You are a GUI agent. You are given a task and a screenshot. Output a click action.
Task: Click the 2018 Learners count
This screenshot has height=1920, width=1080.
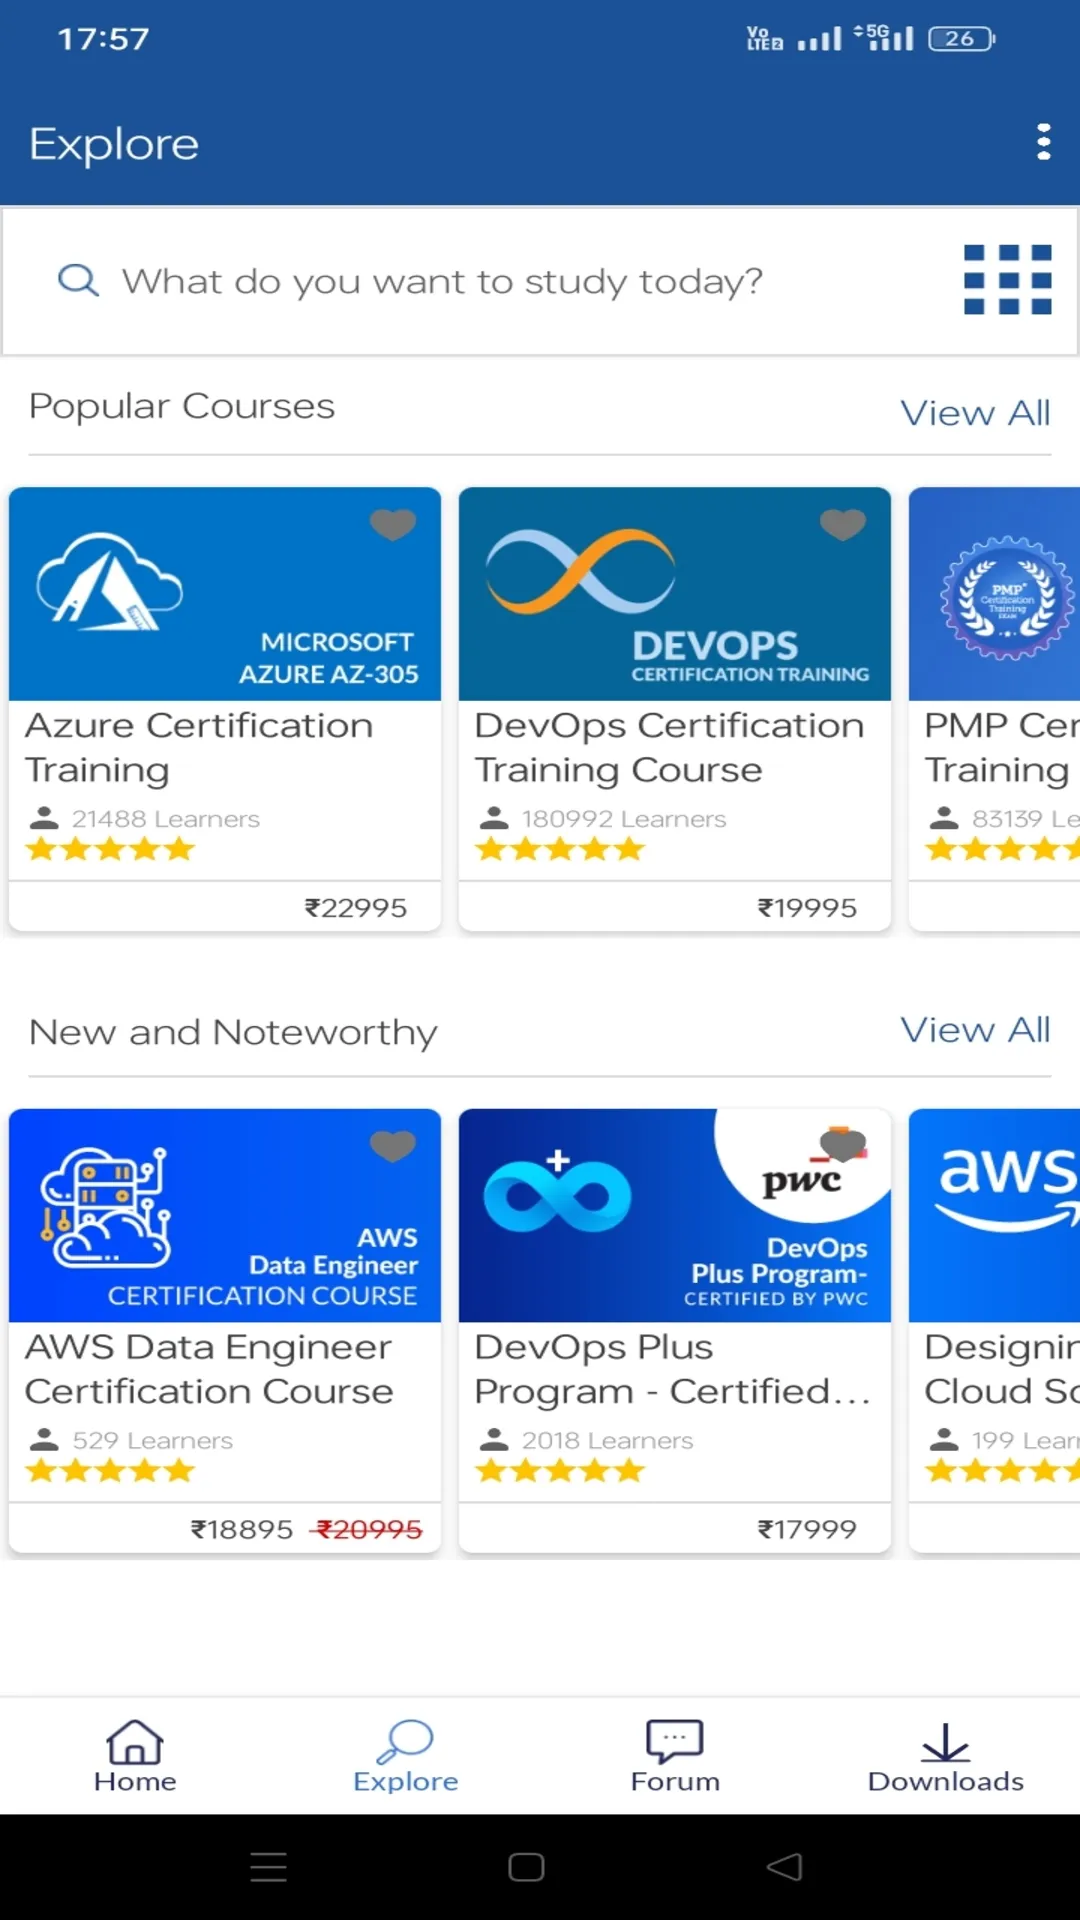pyautogui.click(x=607, y=1440)
